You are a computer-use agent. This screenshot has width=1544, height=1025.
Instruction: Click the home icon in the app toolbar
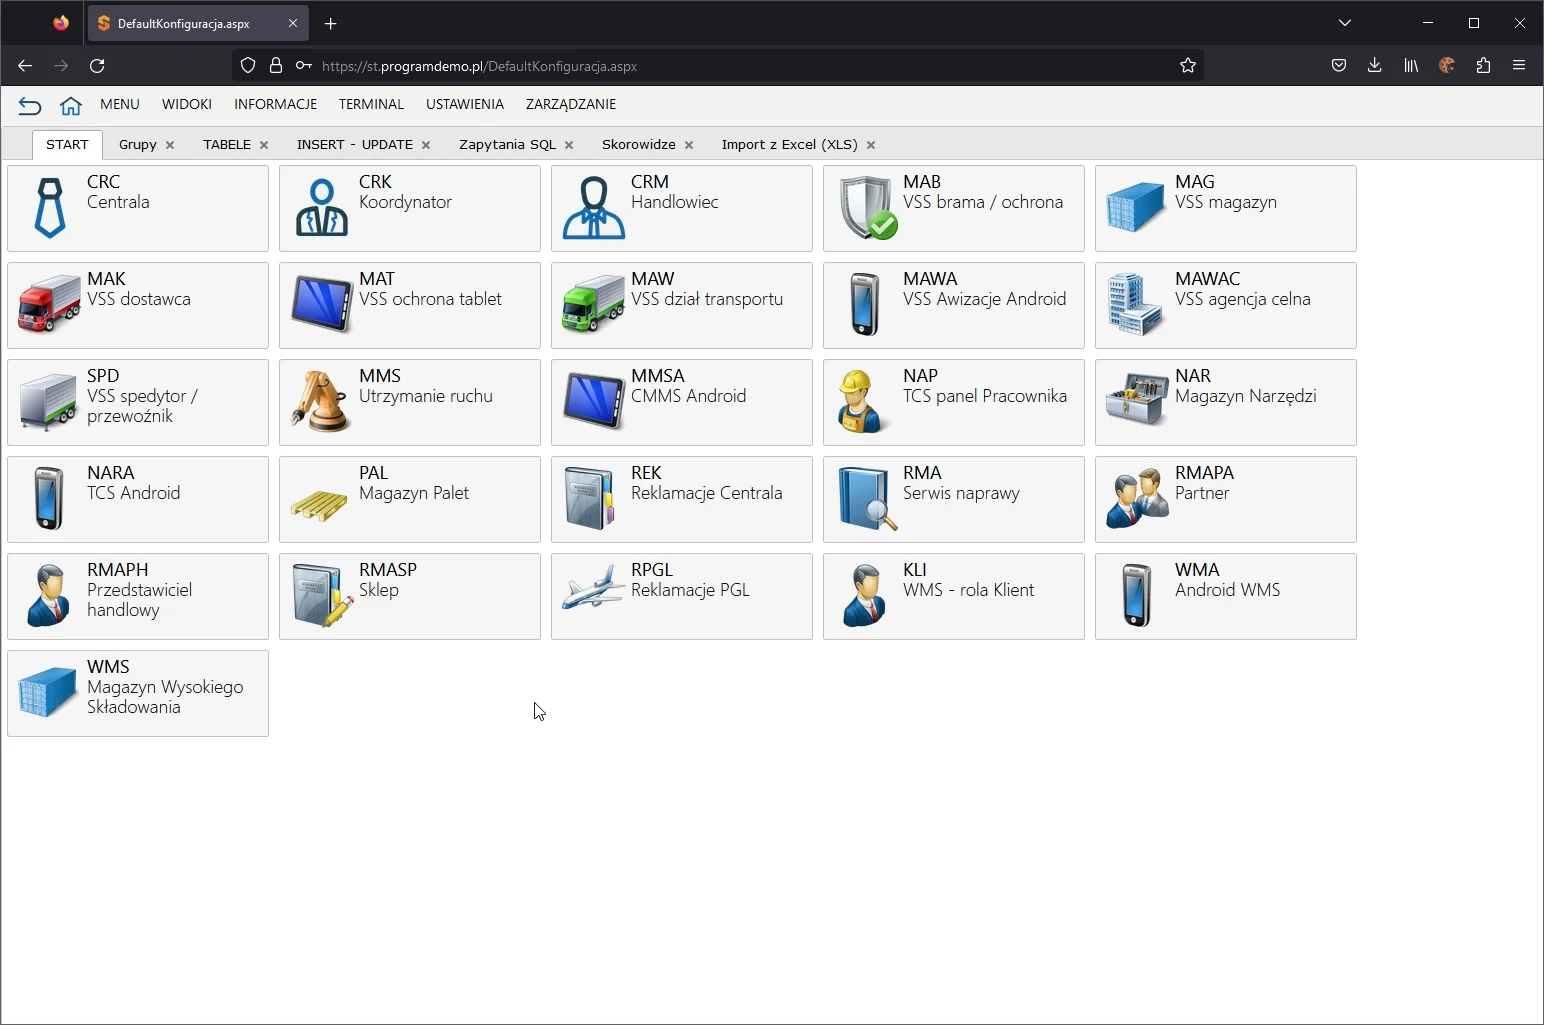coord(70,105)
